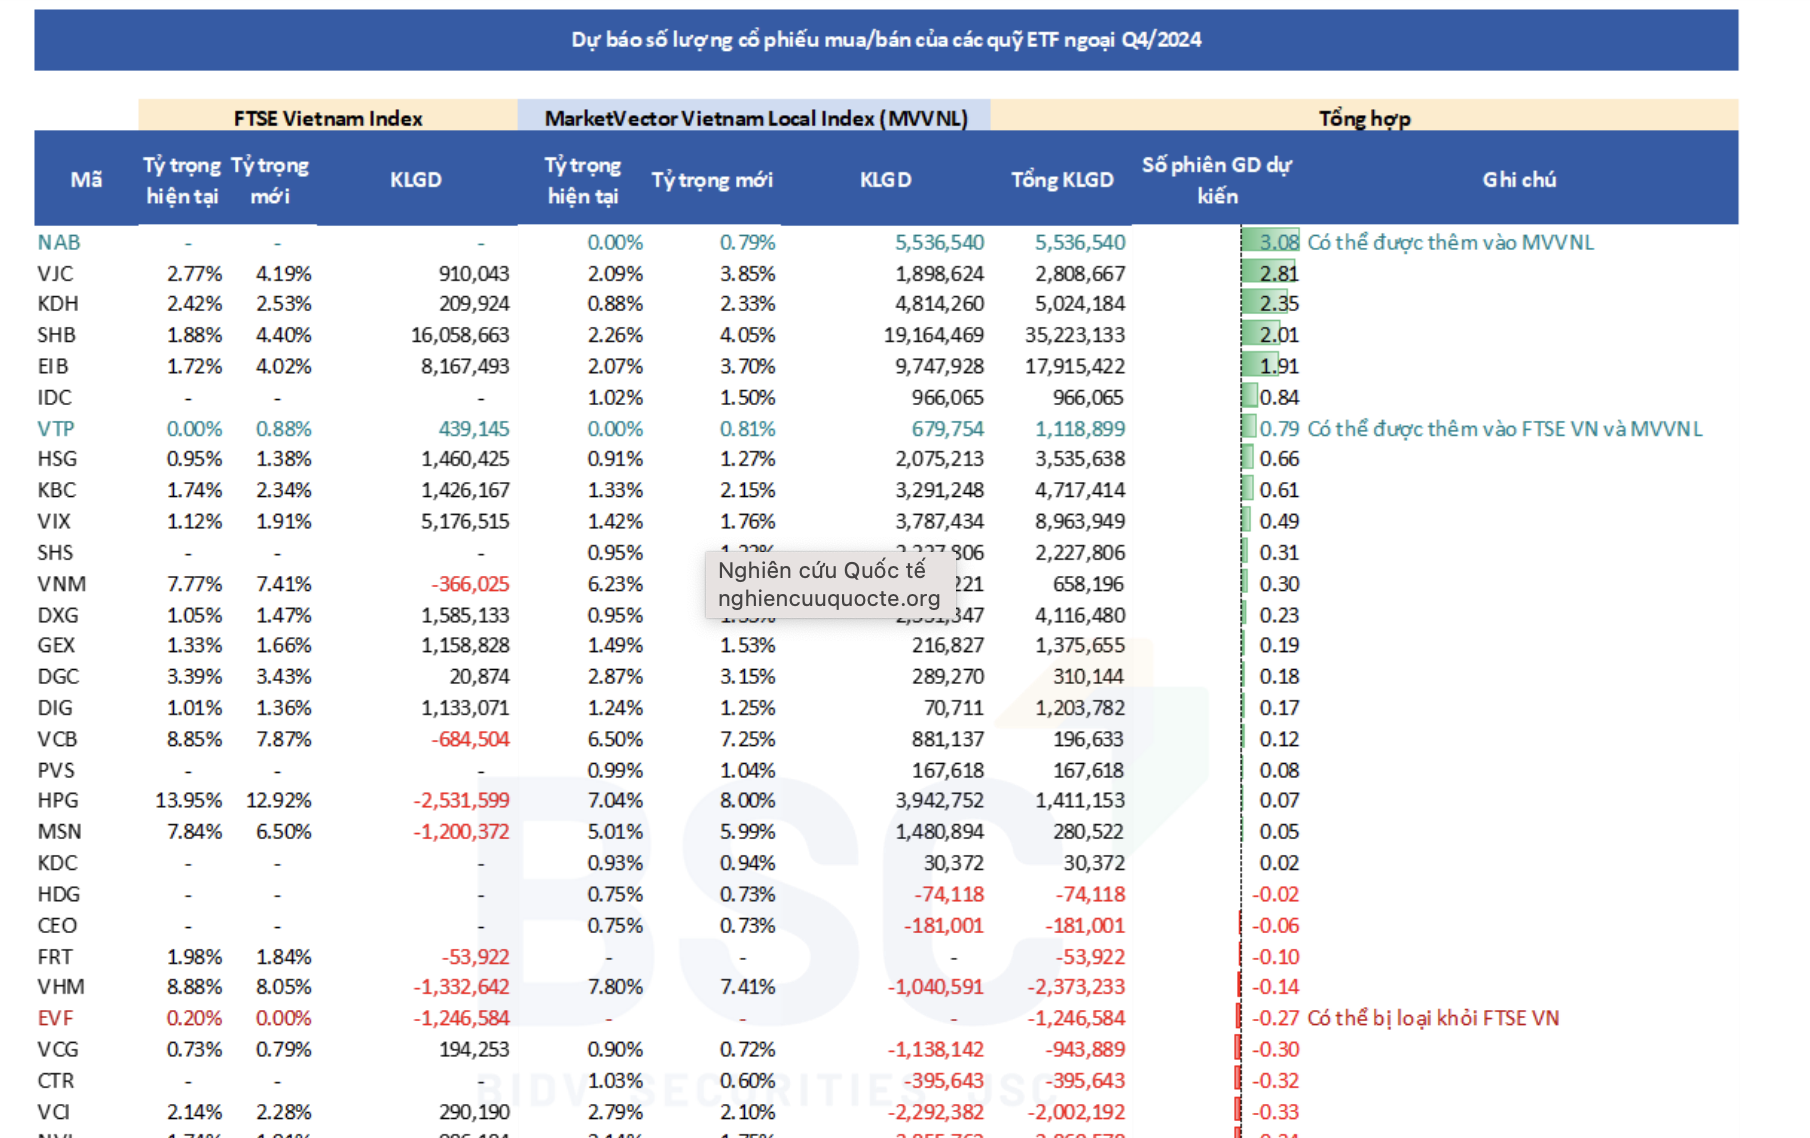Select the MarketVector Vietnam Local Index header
This screenshot has height=1138, width=1810.
coord(755,118)
